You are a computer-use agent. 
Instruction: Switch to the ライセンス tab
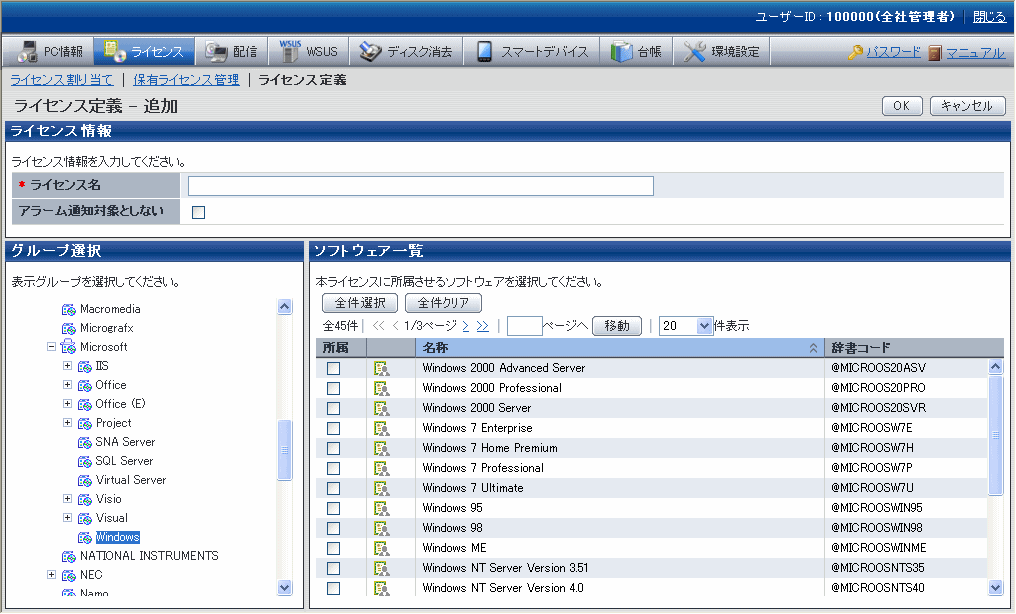tap(144, 52)
